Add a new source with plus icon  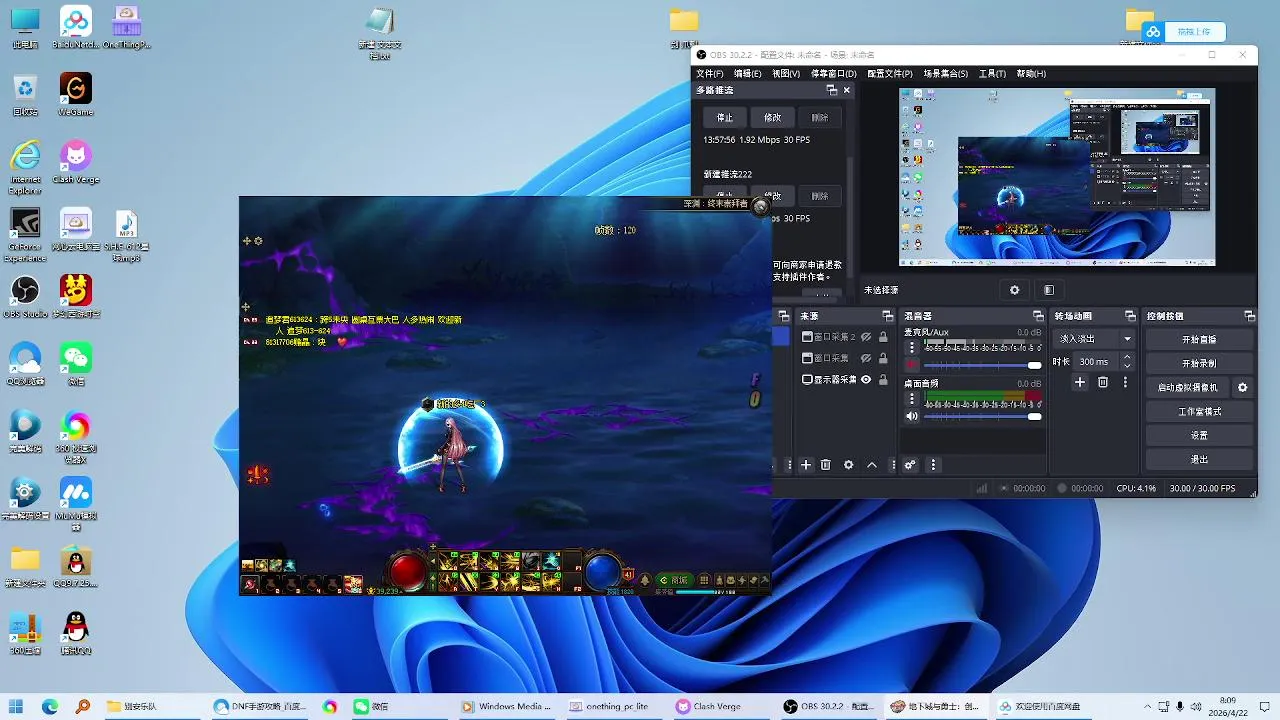coord(806,465)
